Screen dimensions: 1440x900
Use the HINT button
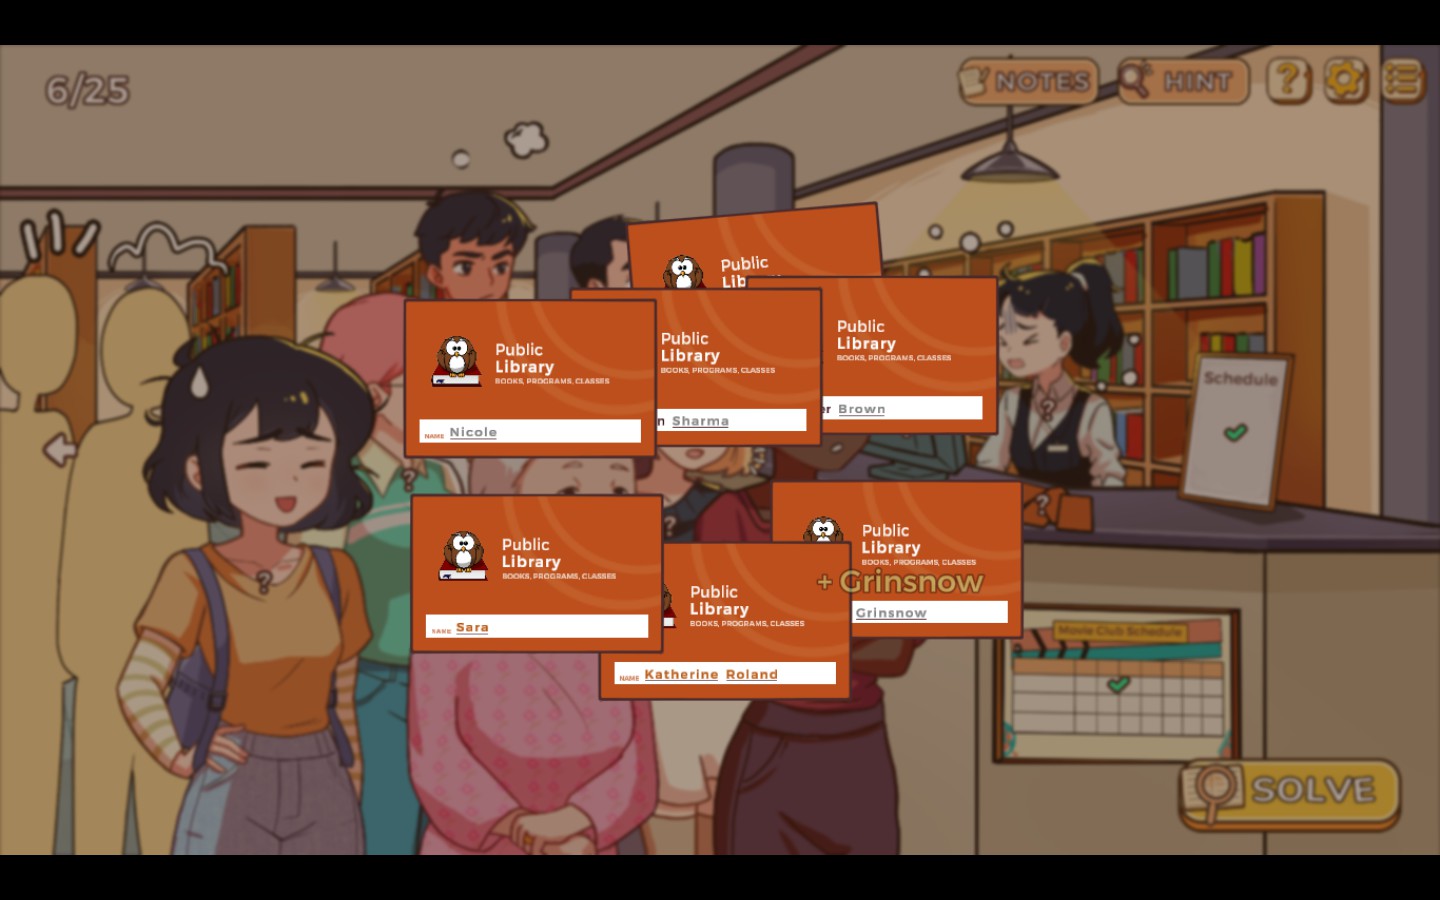(1183, 81)
